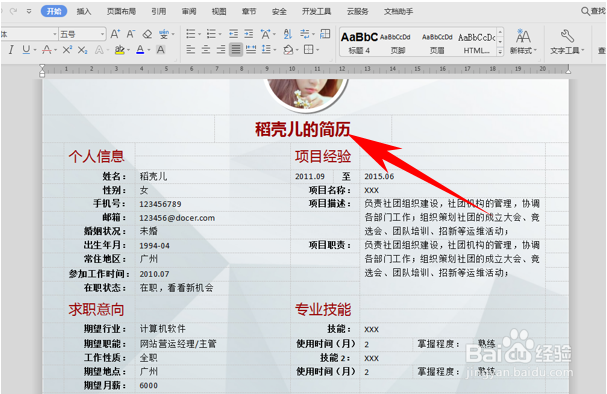Toggle subscript formatting
The width and height of the screenshot is (607, 394).
tap(82, 50)
